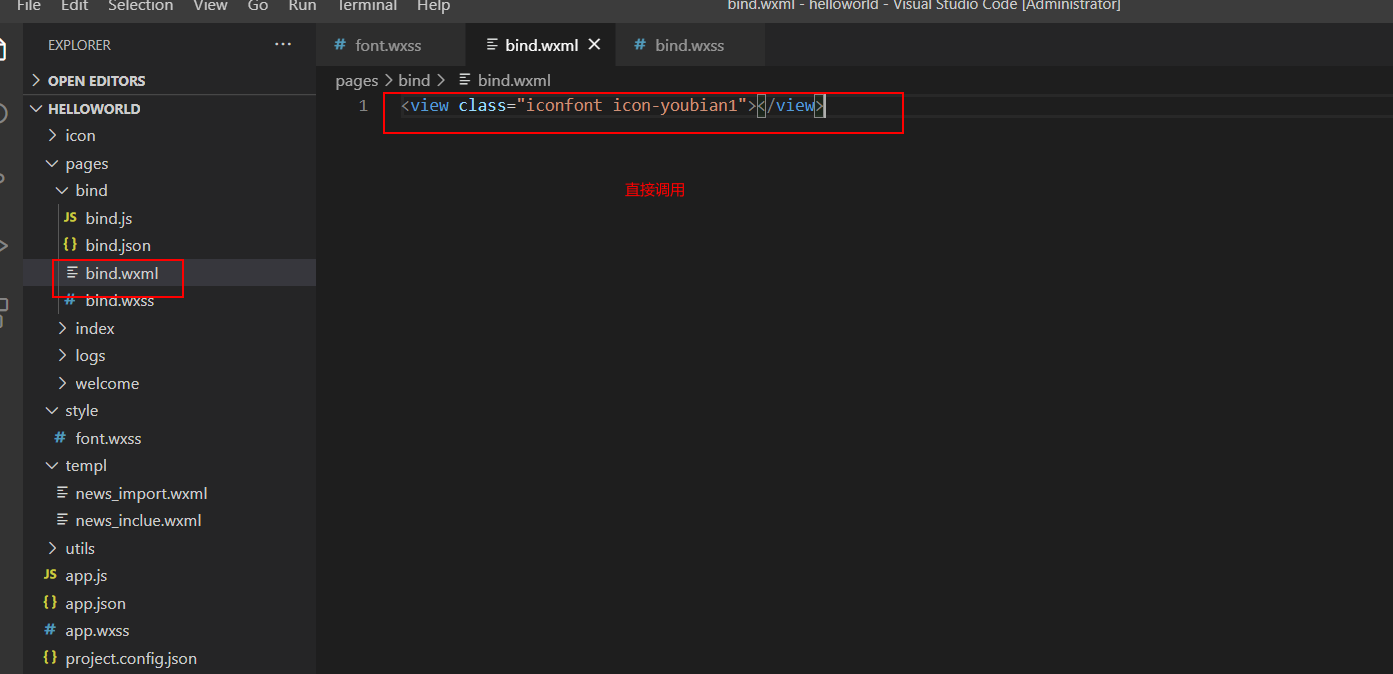Open the Run menu
This screenshot has width=1393, height=674.
(x=302, y=6)
